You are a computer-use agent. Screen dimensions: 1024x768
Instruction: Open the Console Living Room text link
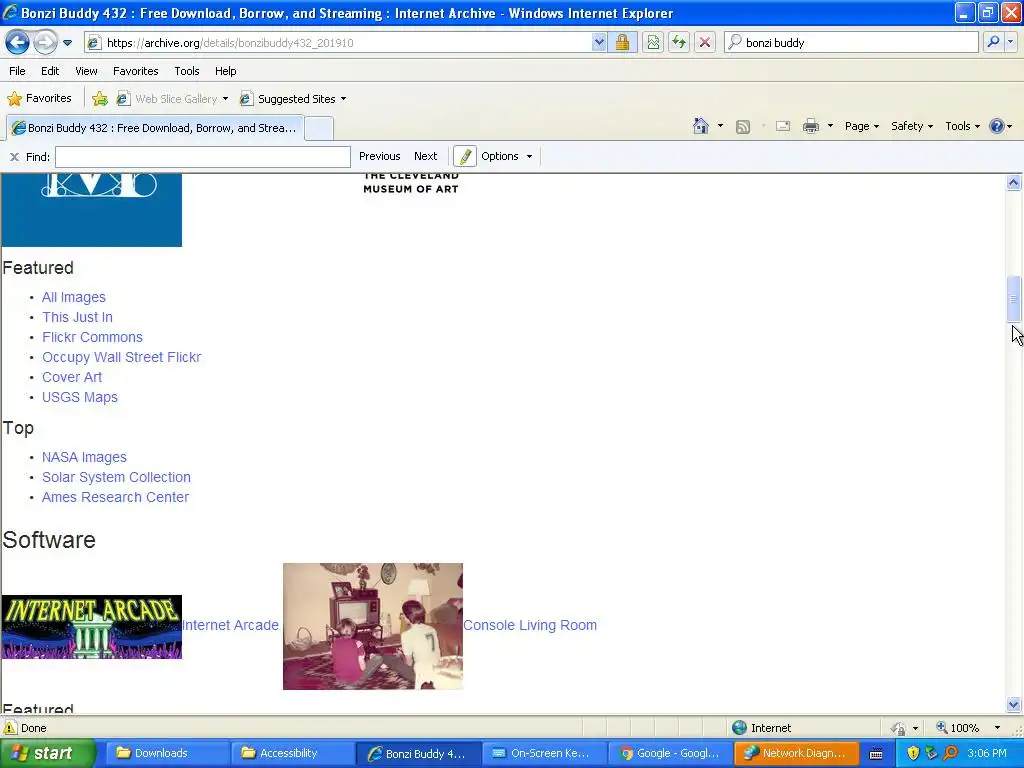[x=530, y=625]
